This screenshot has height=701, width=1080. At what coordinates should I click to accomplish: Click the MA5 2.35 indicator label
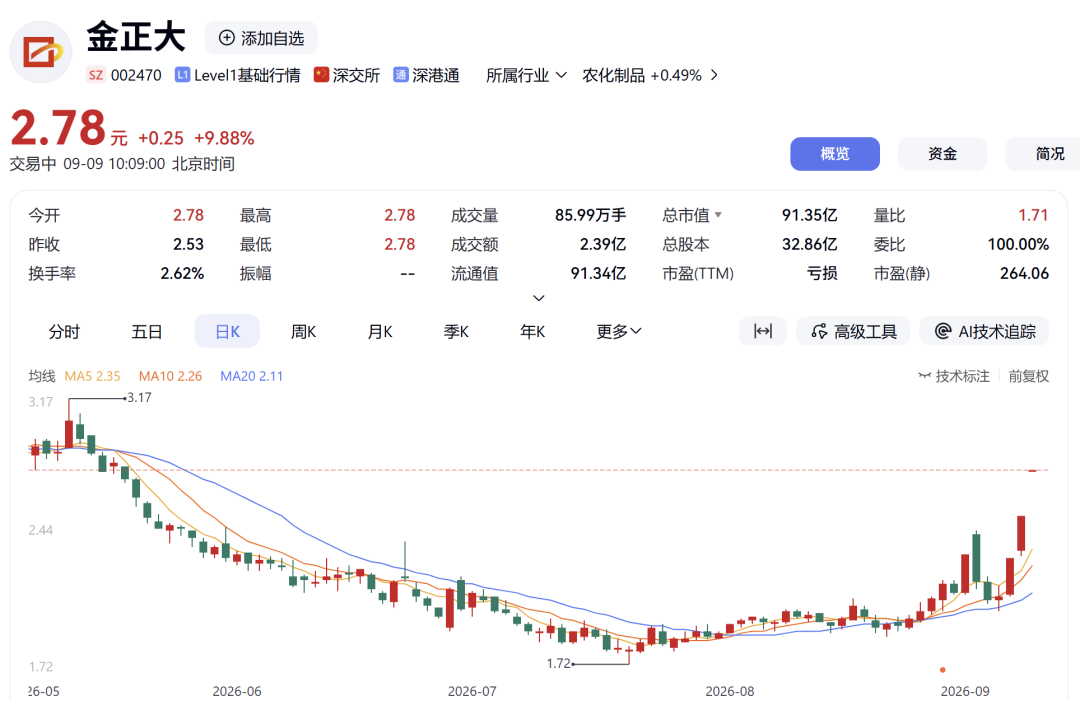click(x=92, y=376)
